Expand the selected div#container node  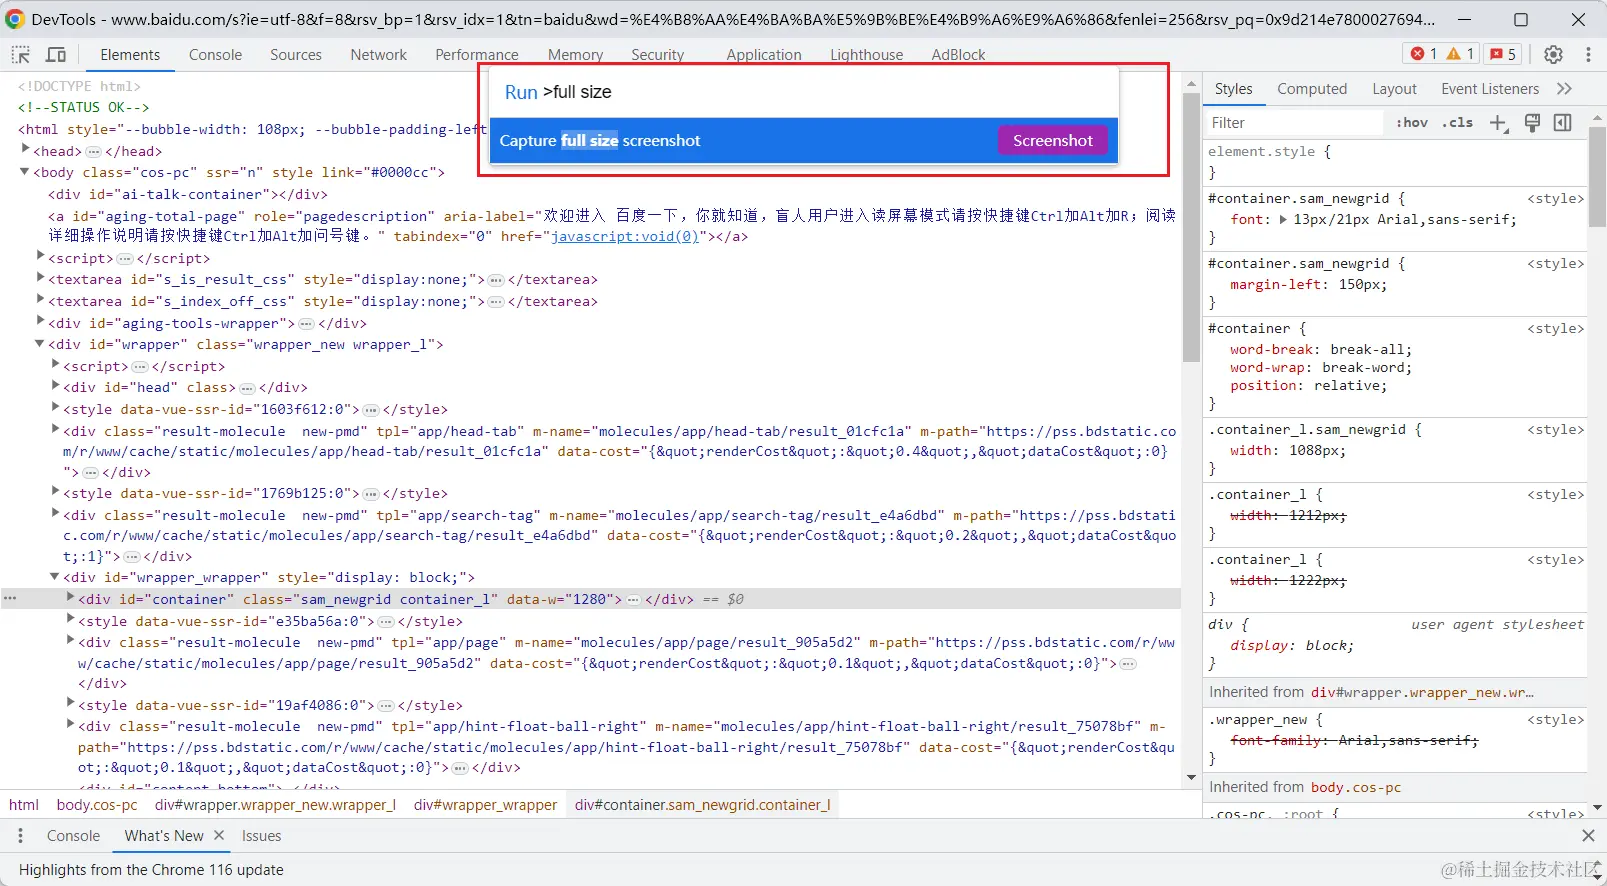click(71, 598)
